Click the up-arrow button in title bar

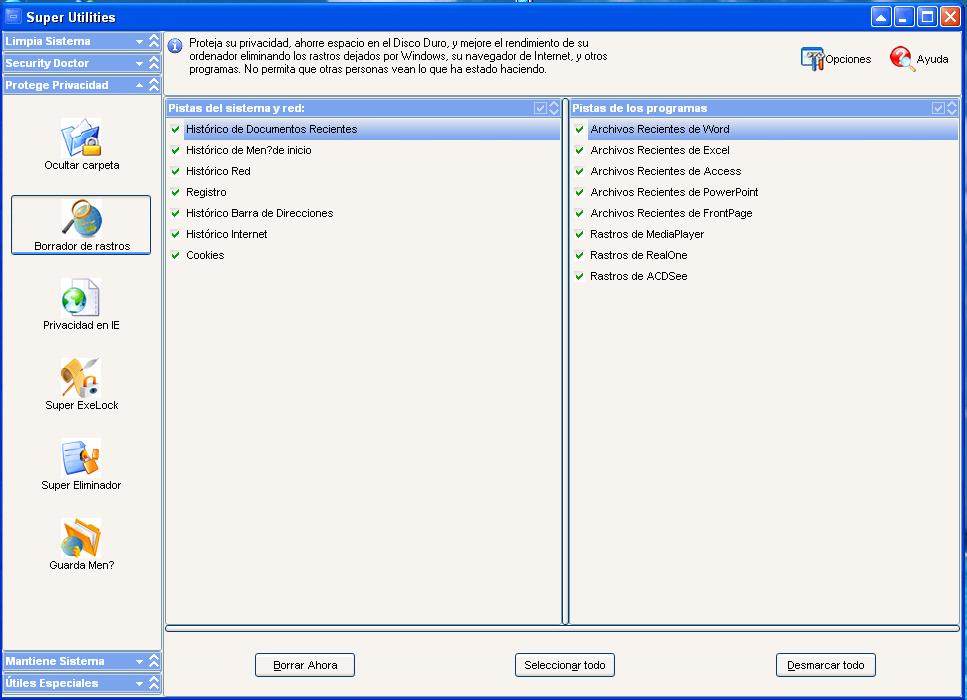(881, 17)
